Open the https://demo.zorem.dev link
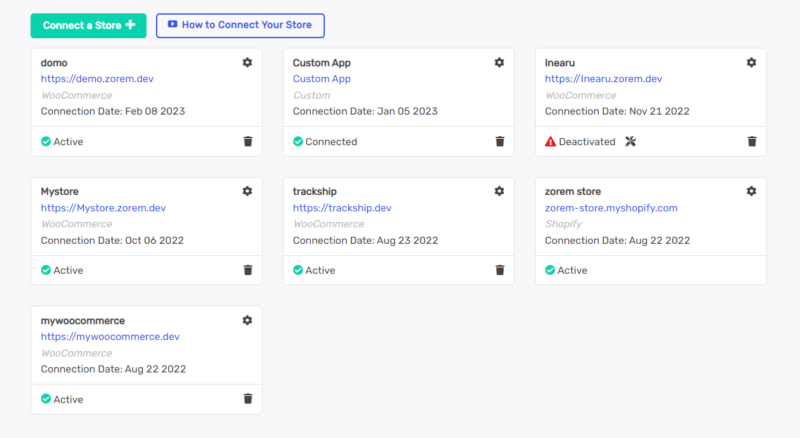This screenshot has height=438, width=800. tap(97, 79)
